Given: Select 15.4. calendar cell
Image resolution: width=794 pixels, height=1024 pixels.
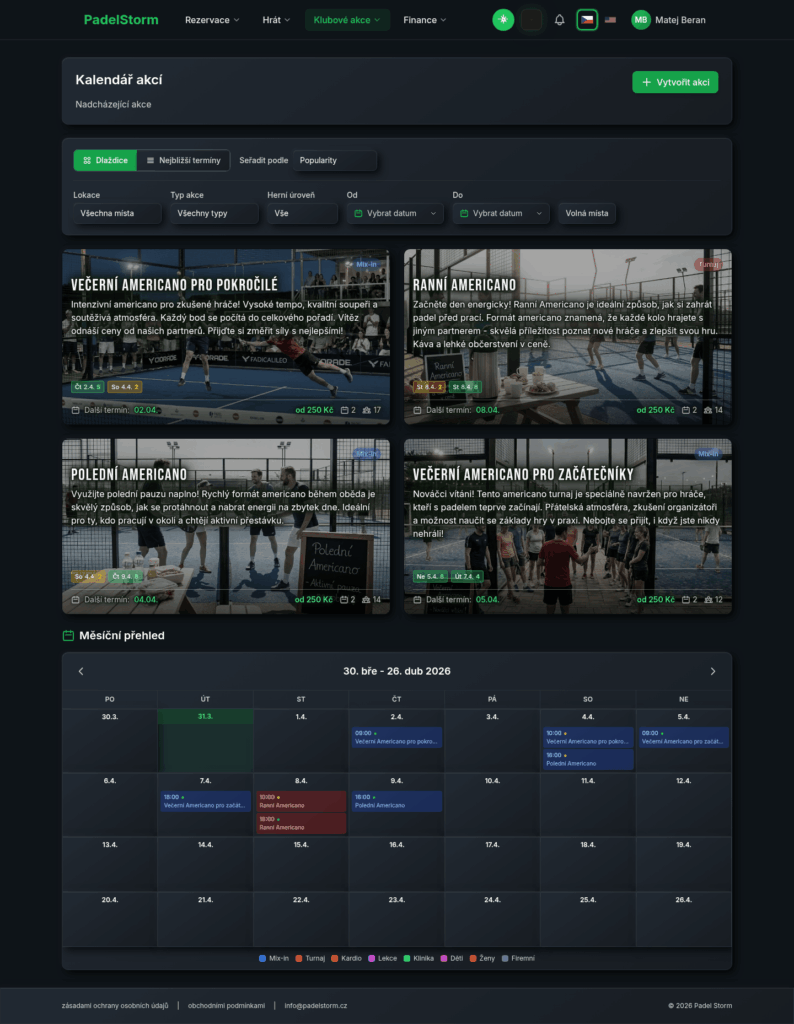Looking at the screenshot, I should pyautogui.click(x=301, y=864).
